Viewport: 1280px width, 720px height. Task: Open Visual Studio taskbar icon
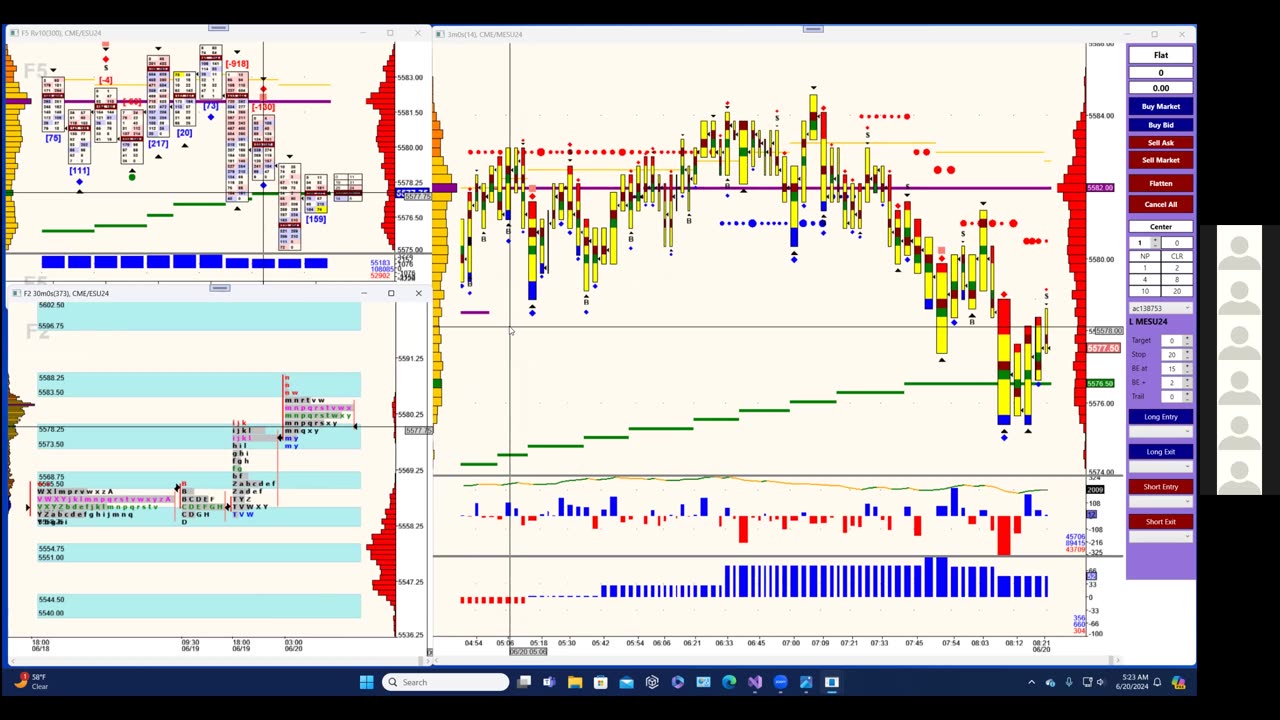[x=754, y=682]
